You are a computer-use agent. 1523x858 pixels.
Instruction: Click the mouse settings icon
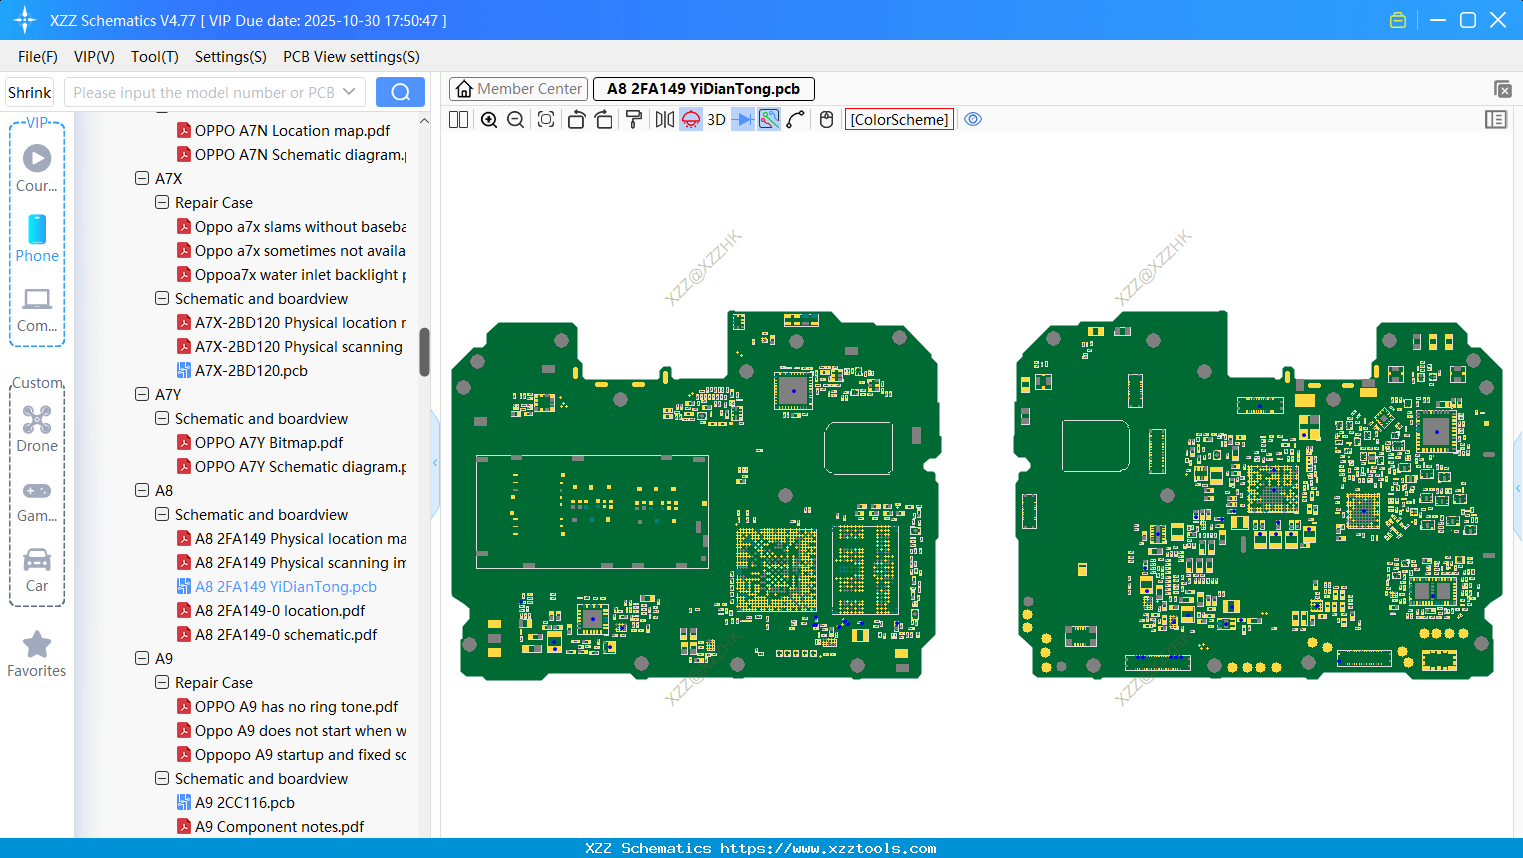[826, 120]
